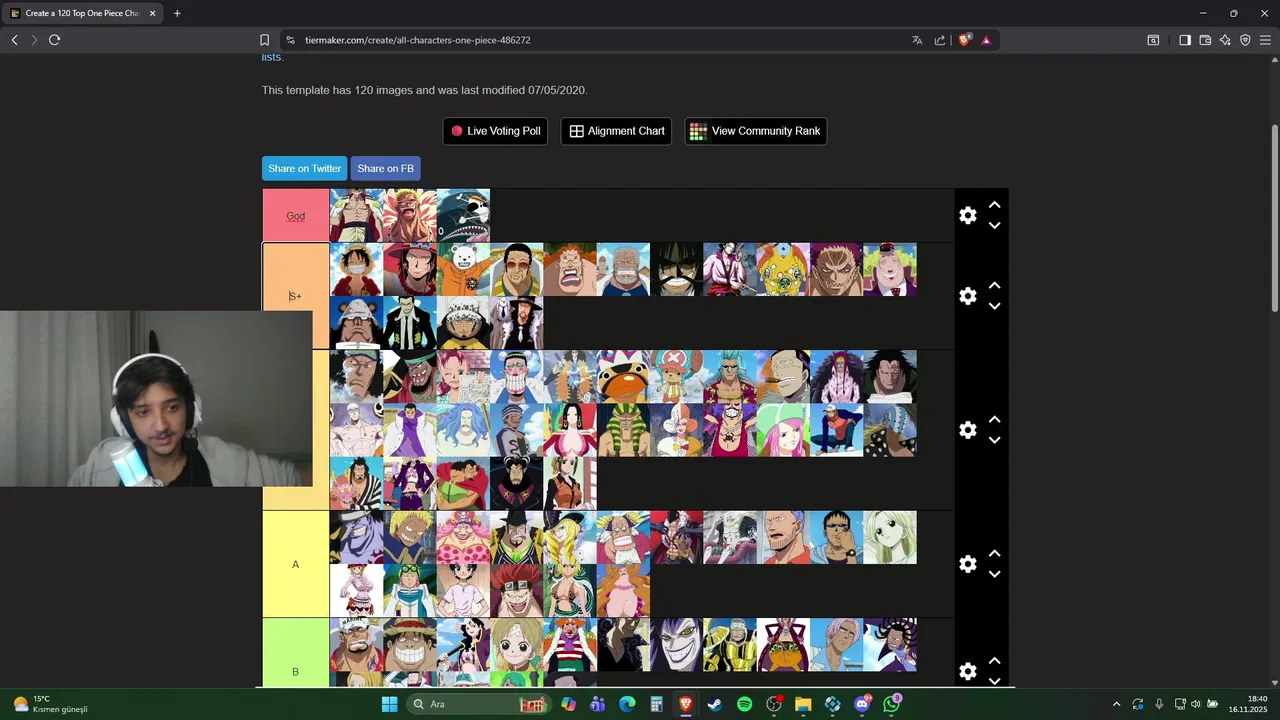Move the S+ tier row down
The height and width of the screenshot is (720, 1280).
point(994,307)
